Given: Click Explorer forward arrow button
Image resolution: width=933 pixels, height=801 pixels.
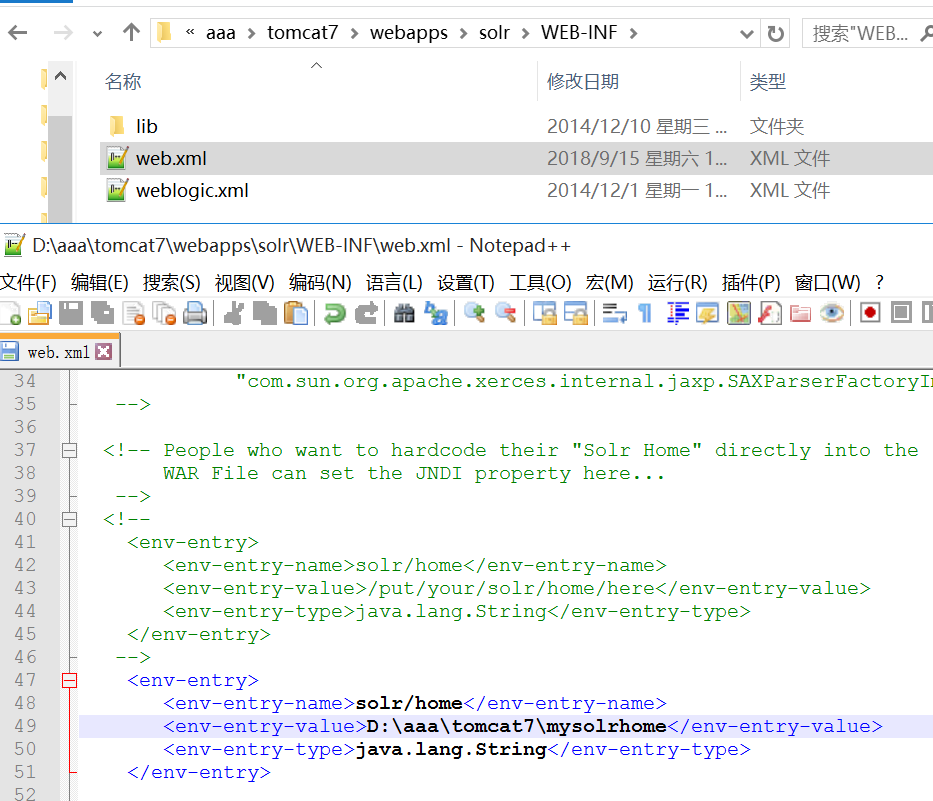Looking at the screenshot, I should tap(62, 32).
